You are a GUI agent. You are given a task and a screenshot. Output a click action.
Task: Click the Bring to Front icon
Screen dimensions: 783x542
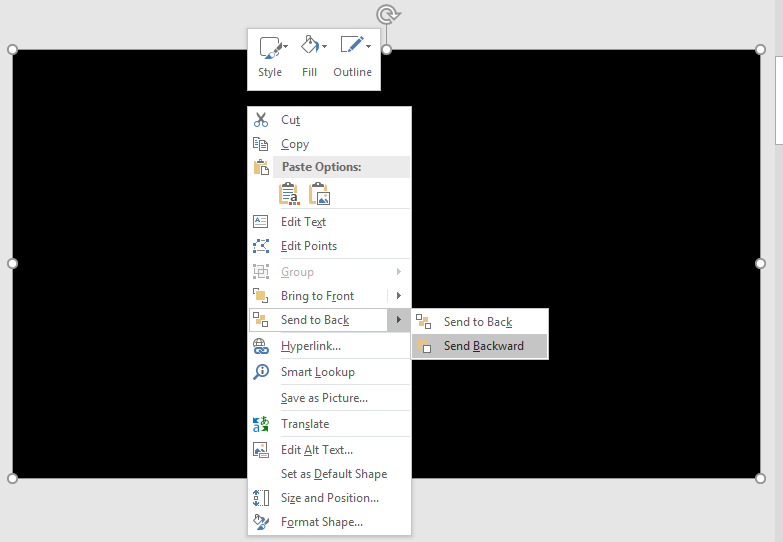261,296
